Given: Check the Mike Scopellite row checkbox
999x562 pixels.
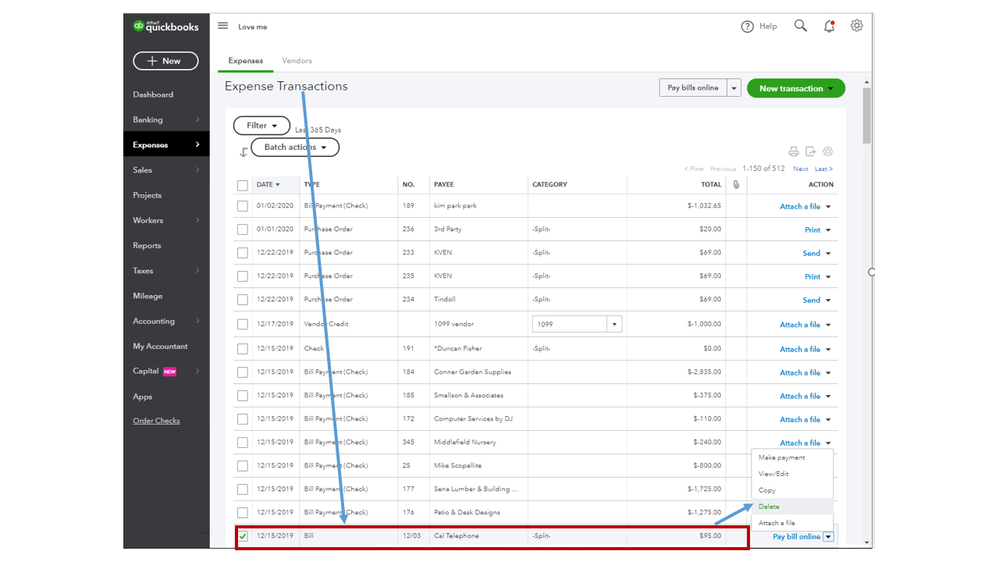Looking at the screenshot, I should pyautogui.click(x=242, y=466).
